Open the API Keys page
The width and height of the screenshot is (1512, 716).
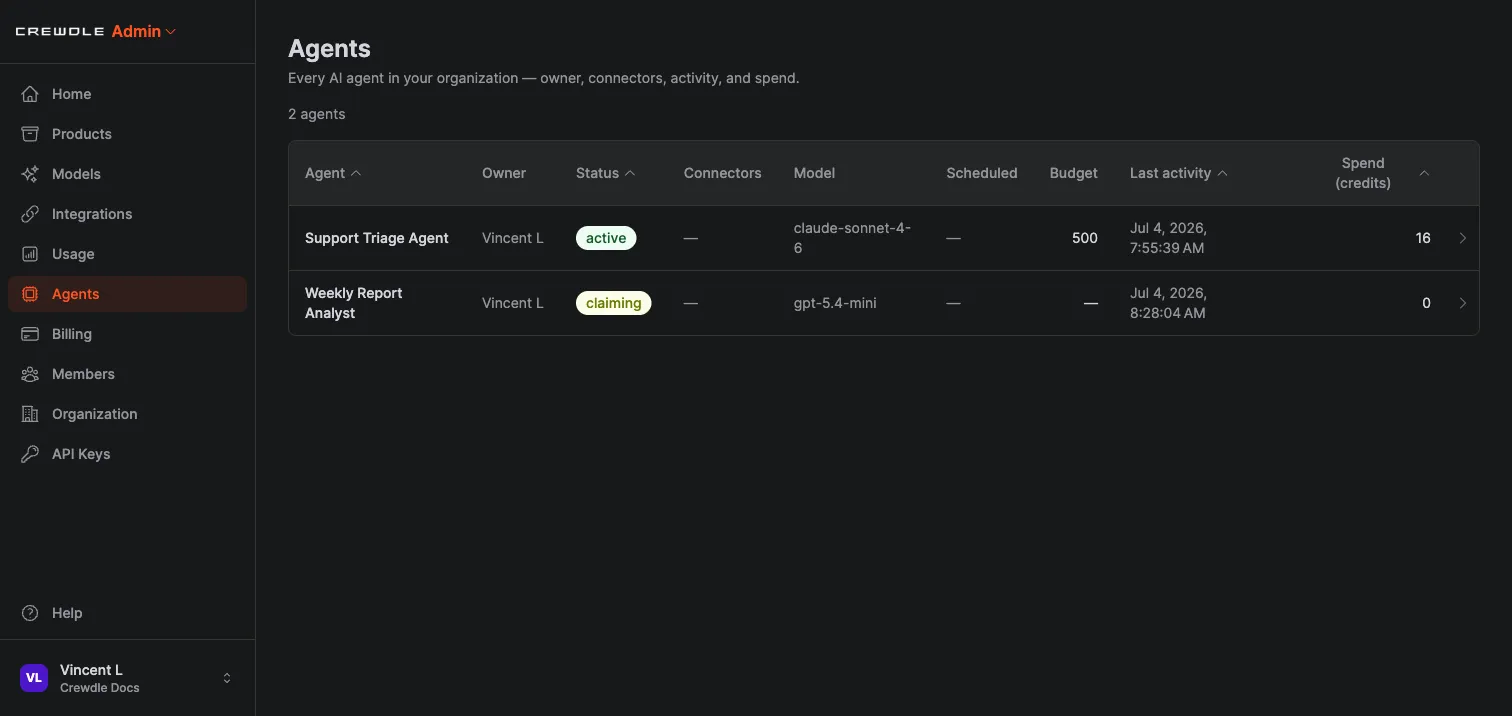(x=127, y=454)
